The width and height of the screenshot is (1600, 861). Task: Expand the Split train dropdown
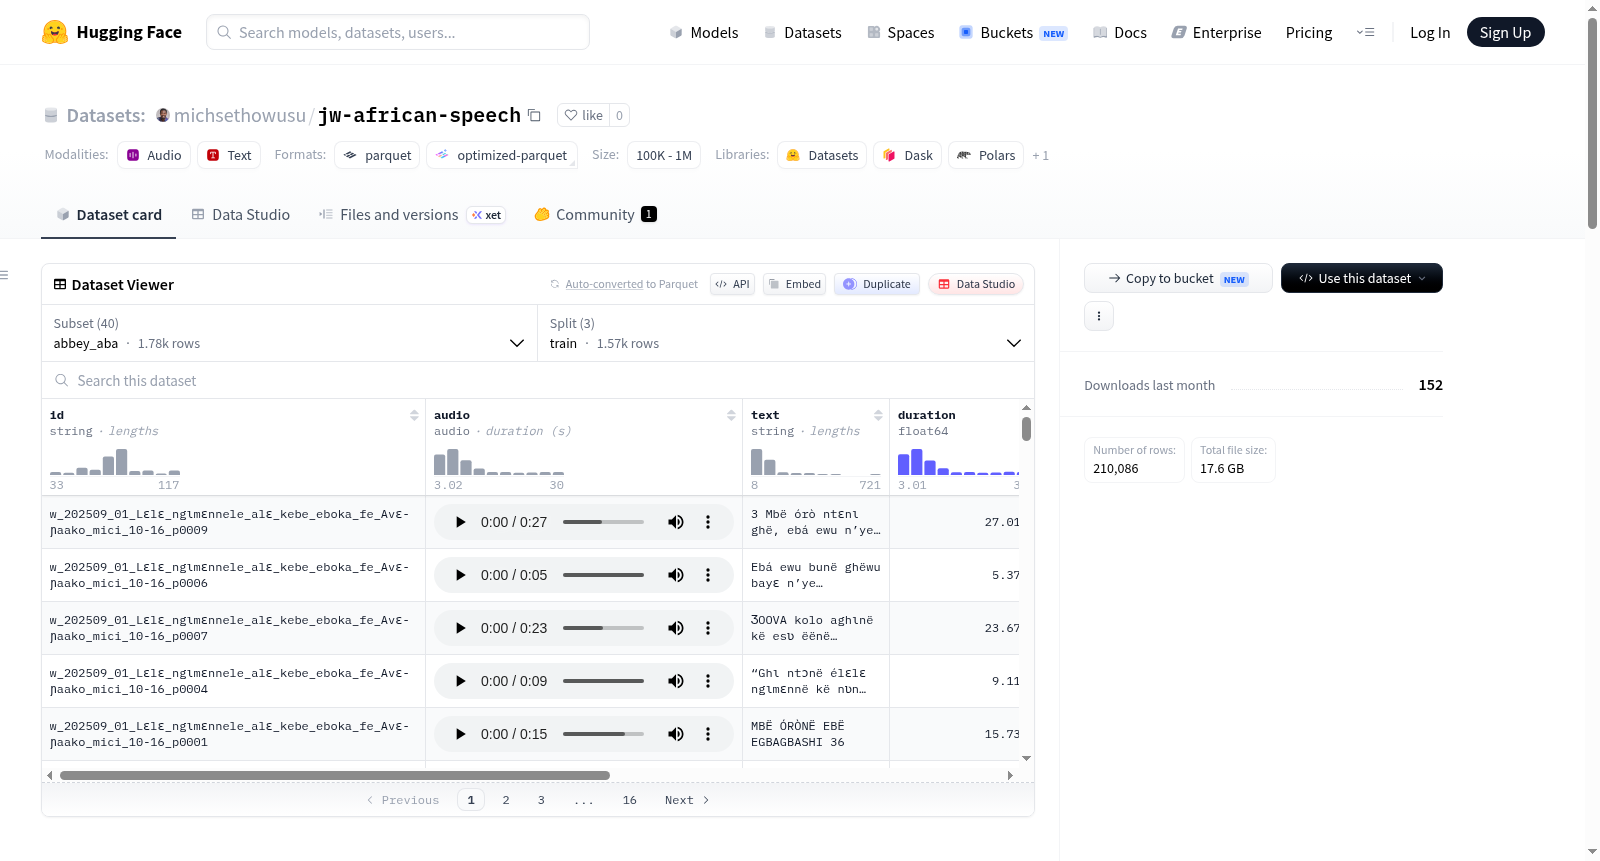click(786, 333)
